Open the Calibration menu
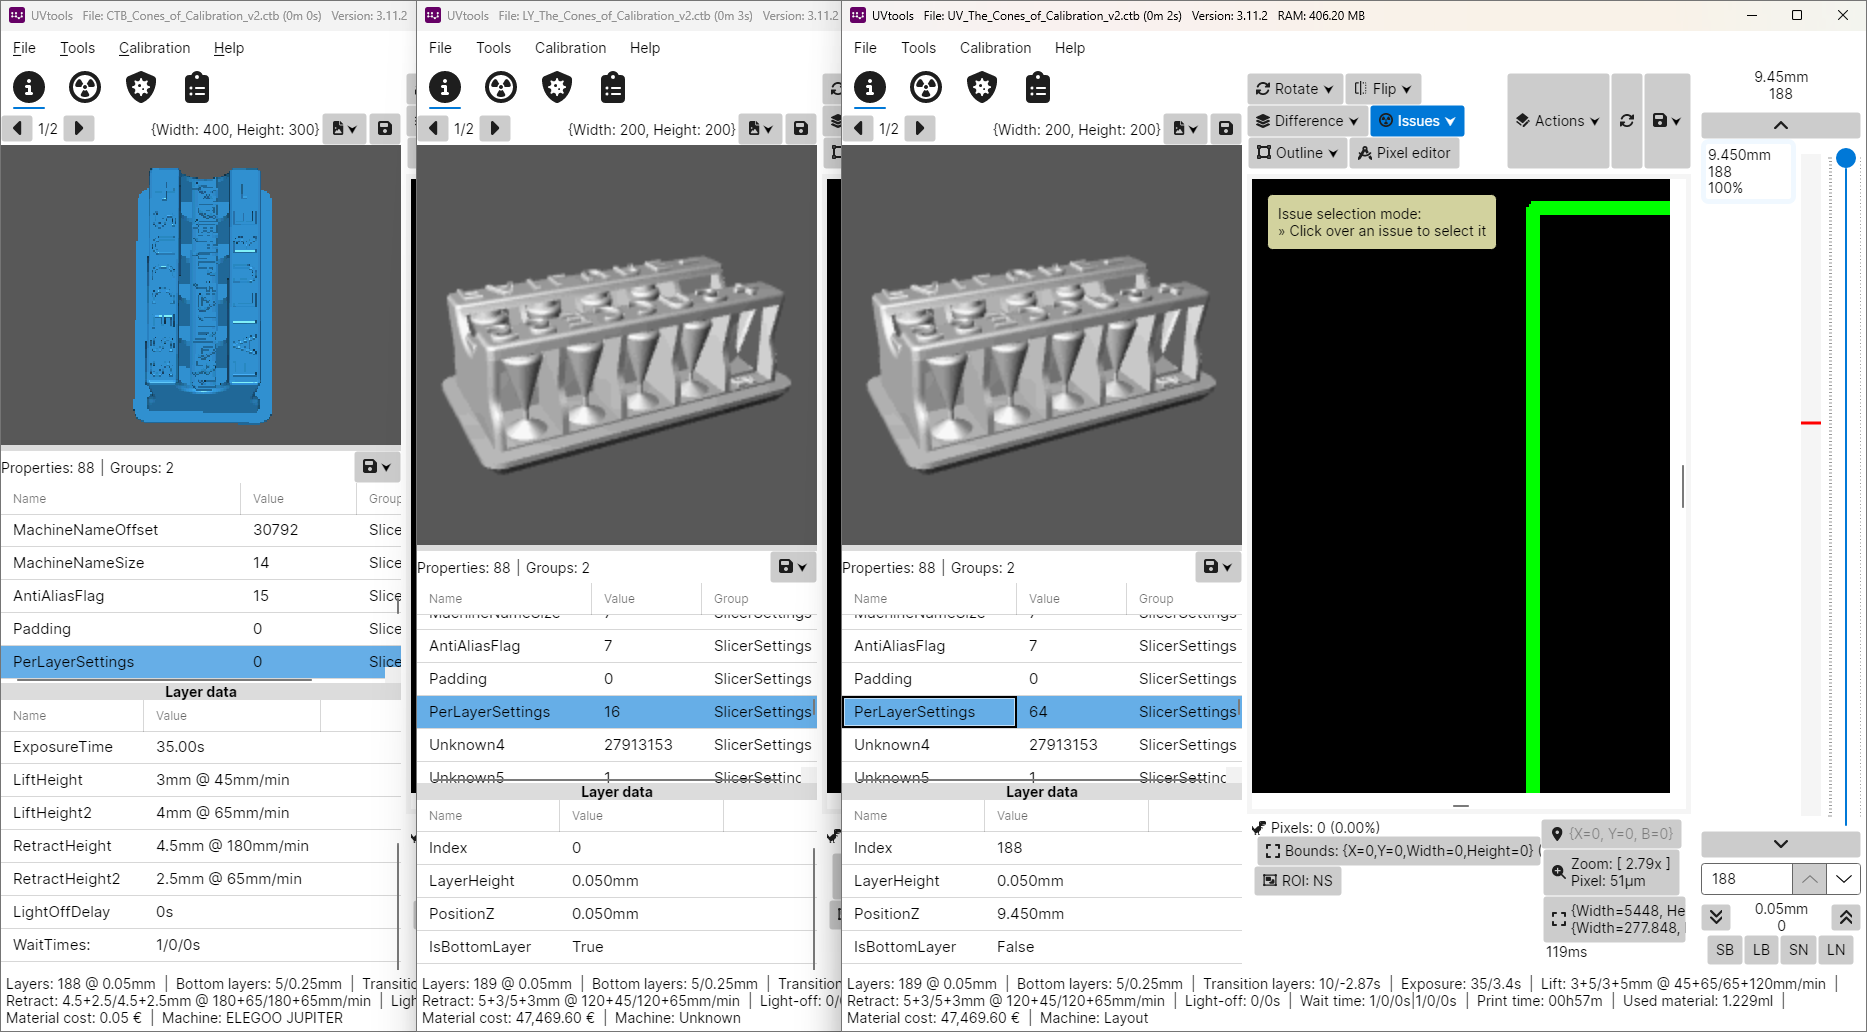The height and width of the screenshot is (1032, 1867). click(995, 47)
